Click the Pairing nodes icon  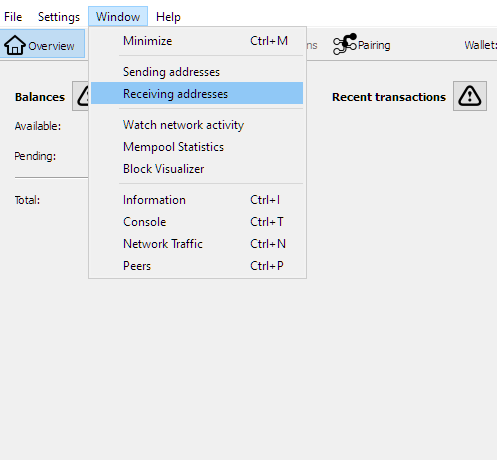click(x=345, y=44)
